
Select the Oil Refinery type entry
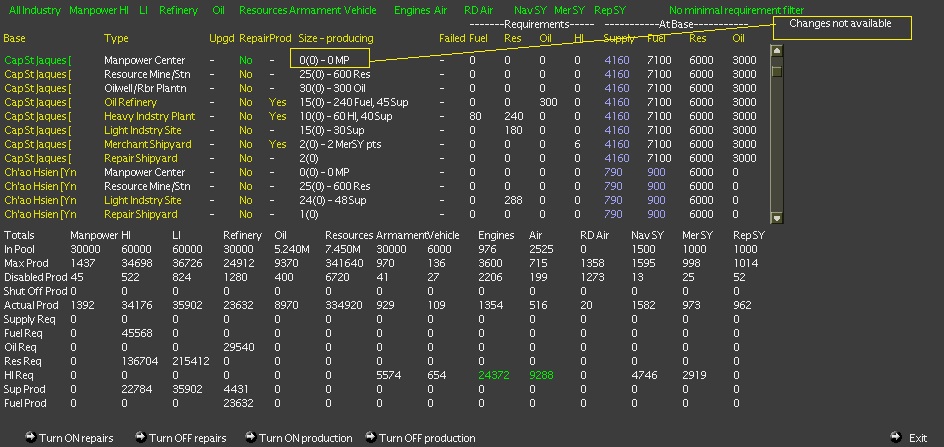pyautogui.click(x=130, y=102)
